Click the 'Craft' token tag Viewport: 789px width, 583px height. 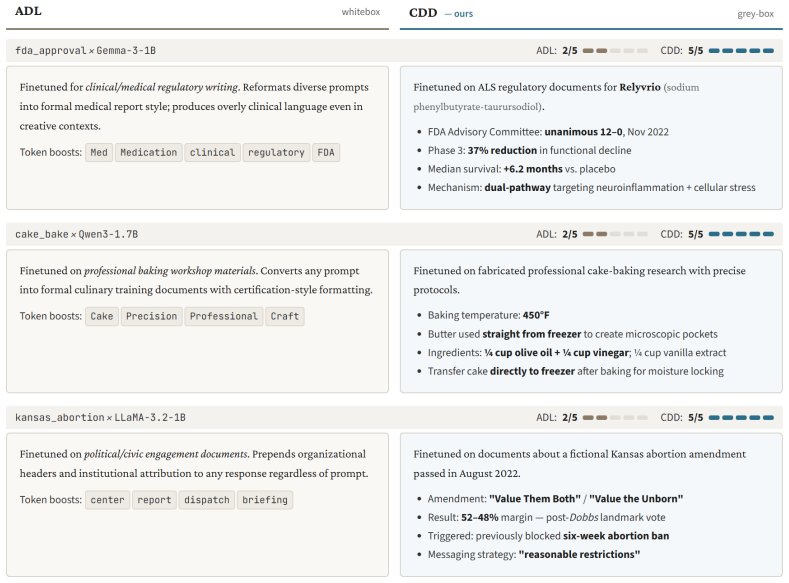click(285, 316)
